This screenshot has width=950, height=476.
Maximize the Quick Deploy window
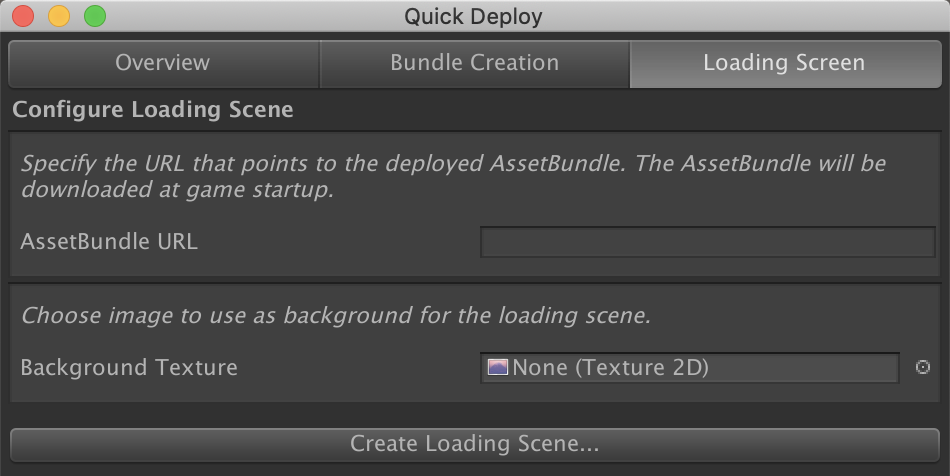[94, 16]
